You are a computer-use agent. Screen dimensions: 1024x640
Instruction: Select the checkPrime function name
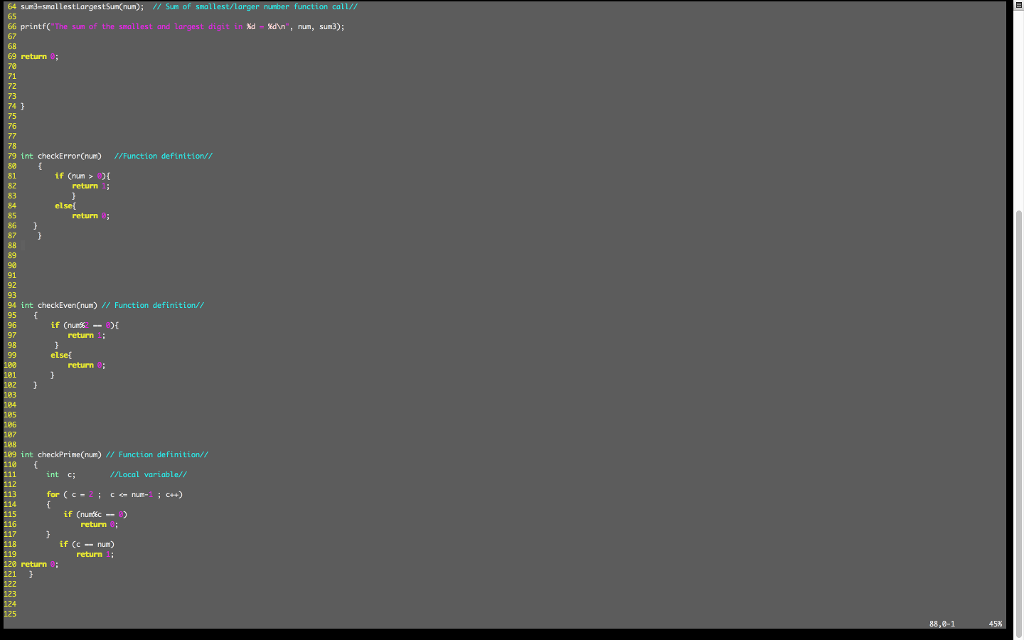(x=53, y=454)
